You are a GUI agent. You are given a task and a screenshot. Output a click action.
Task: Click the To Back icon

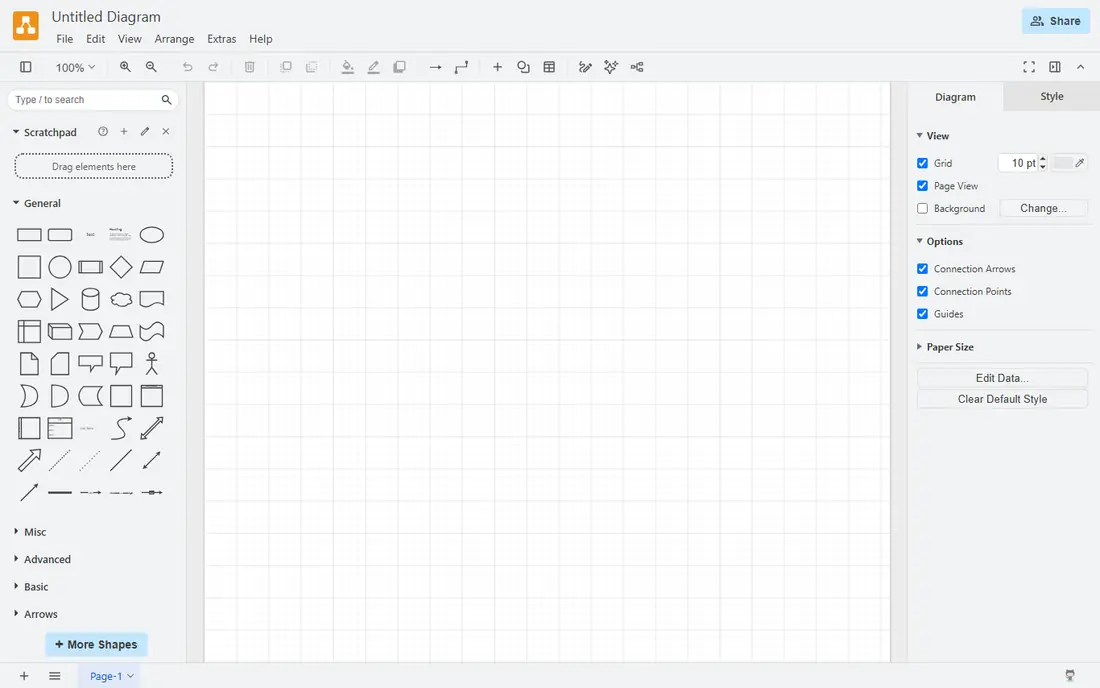311,67
